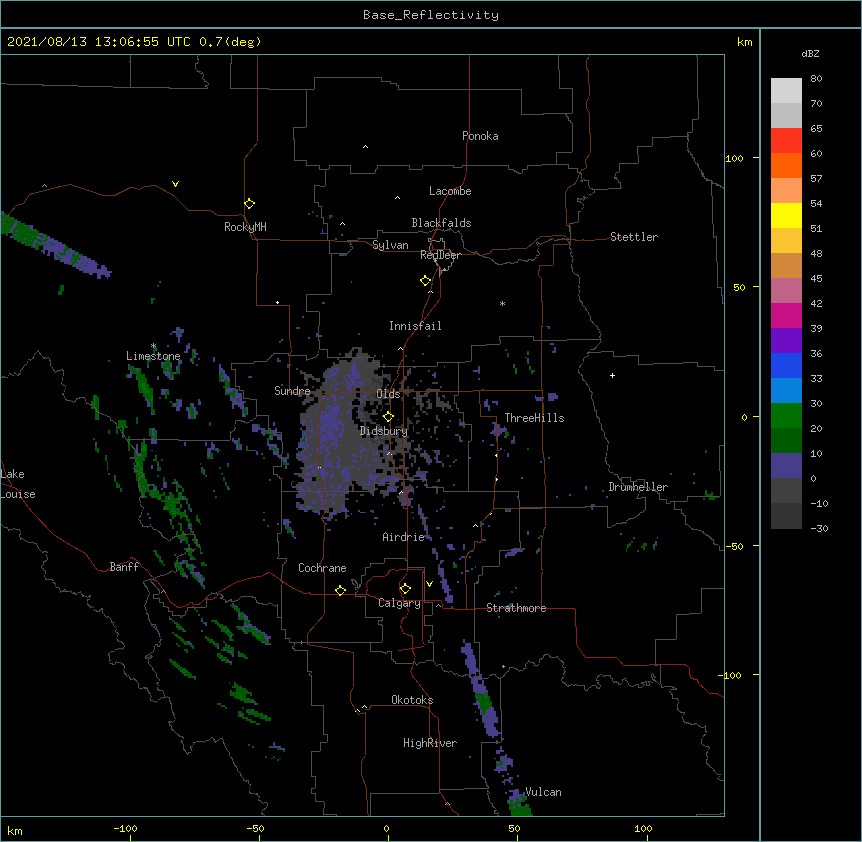Select the dark orange 60-57 dBZ legend swatch

coord(786,165)
